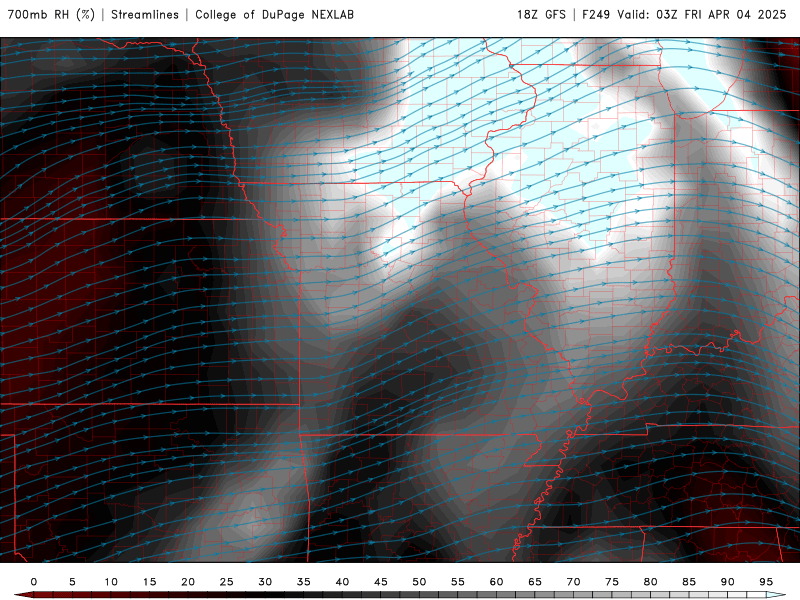This screenshot has width=800, height=600.
Task: Select the "18Z GFS" model run label
Action: click(541, 14)
